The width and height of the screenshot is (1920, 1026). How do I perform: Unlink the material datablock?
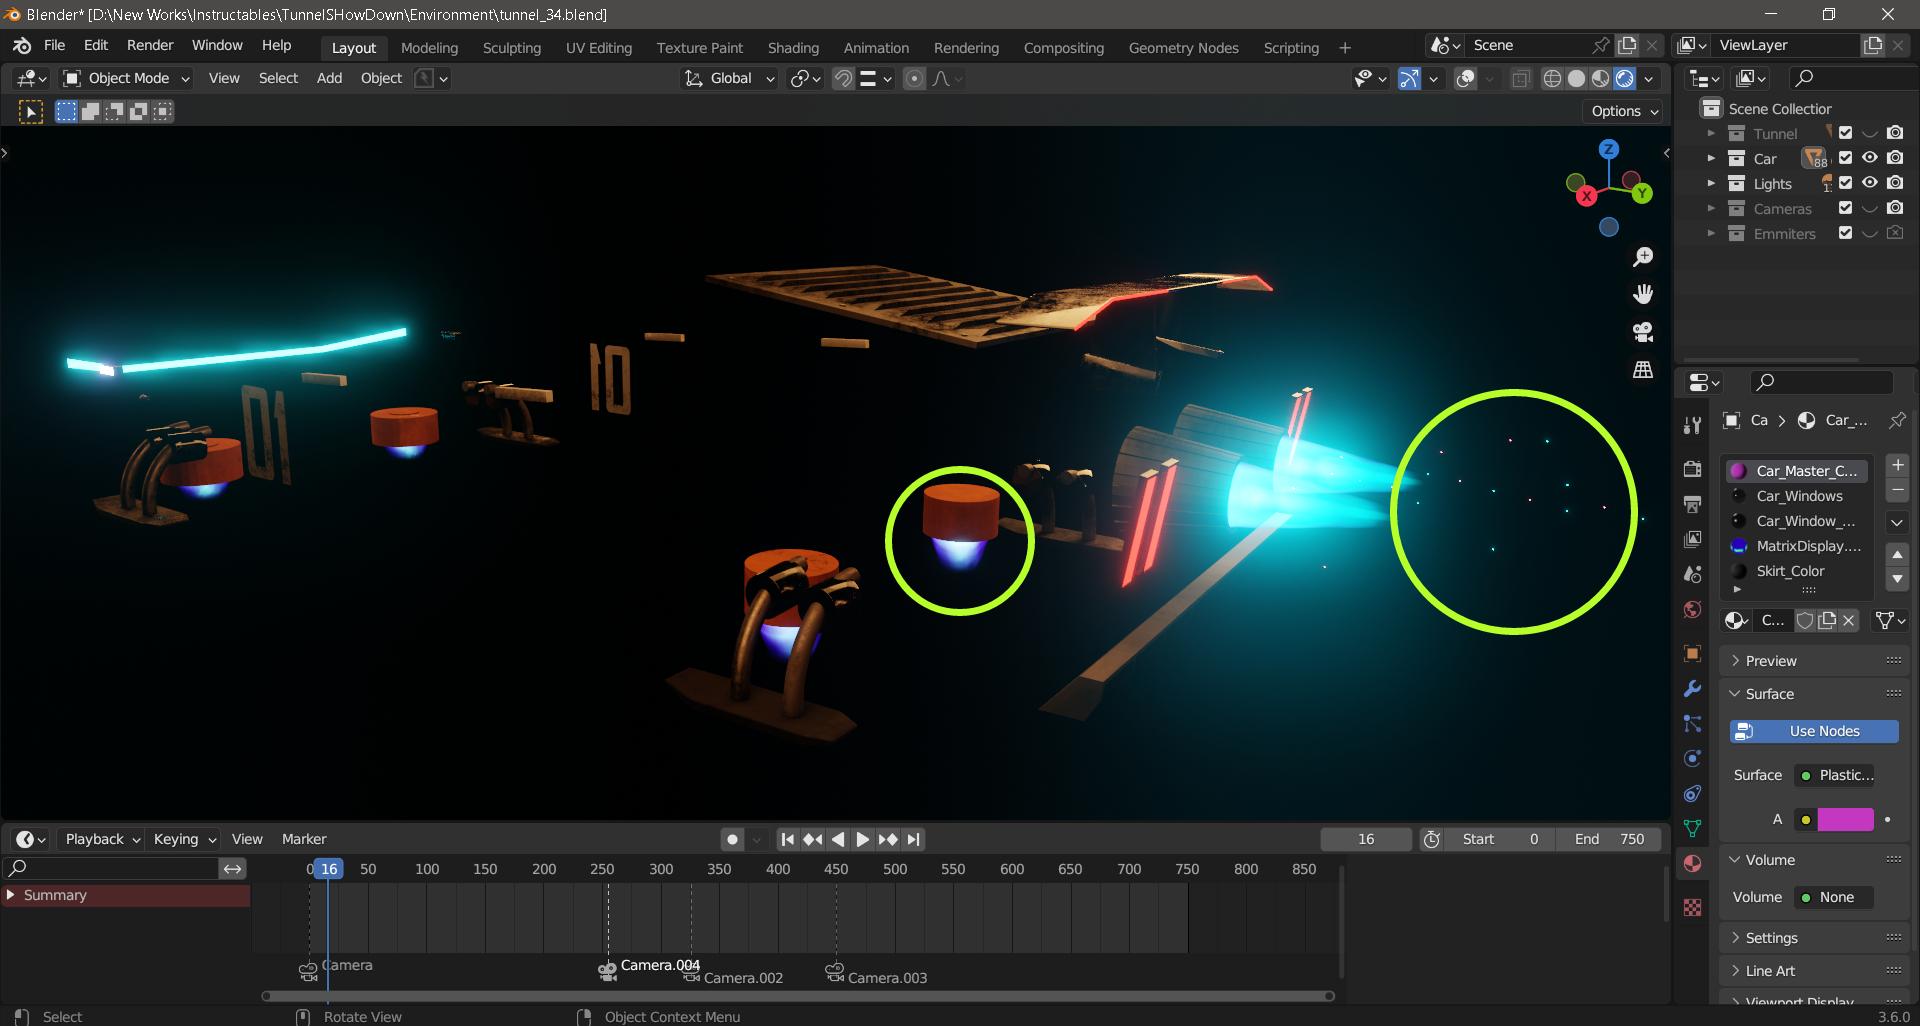tap(1849, 620)
